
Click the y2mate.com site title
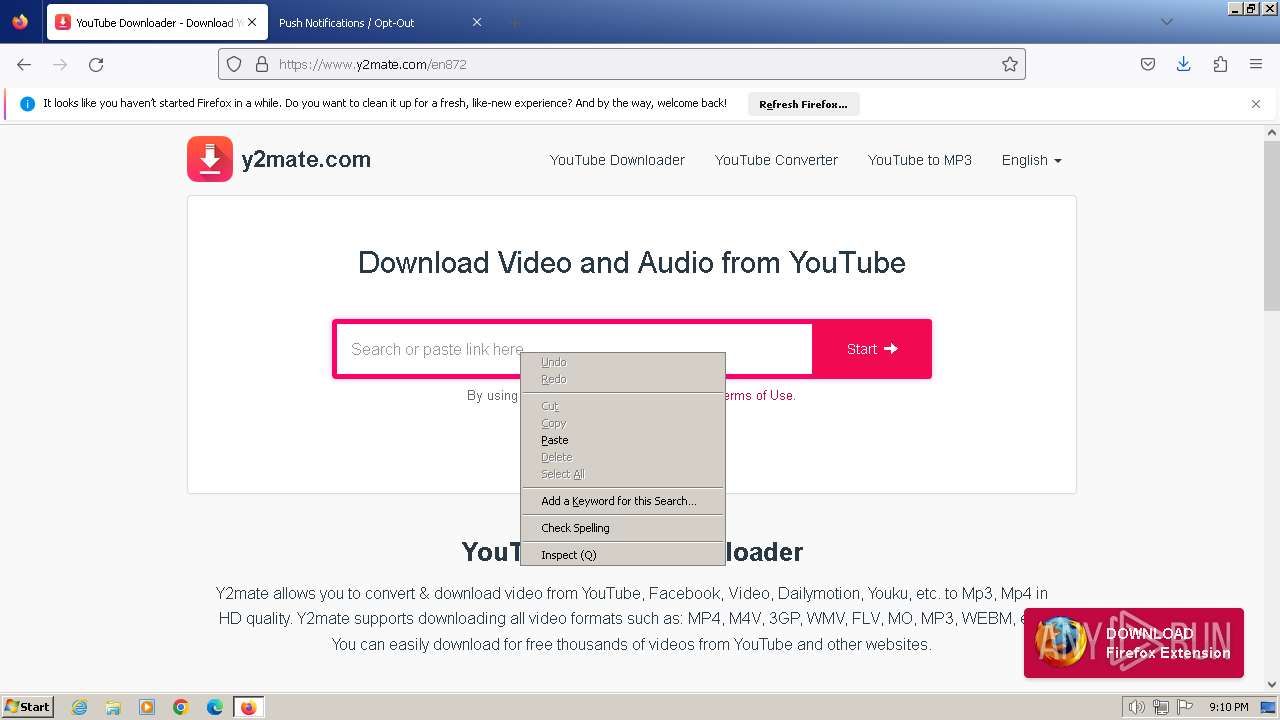[x=306, y=159]
